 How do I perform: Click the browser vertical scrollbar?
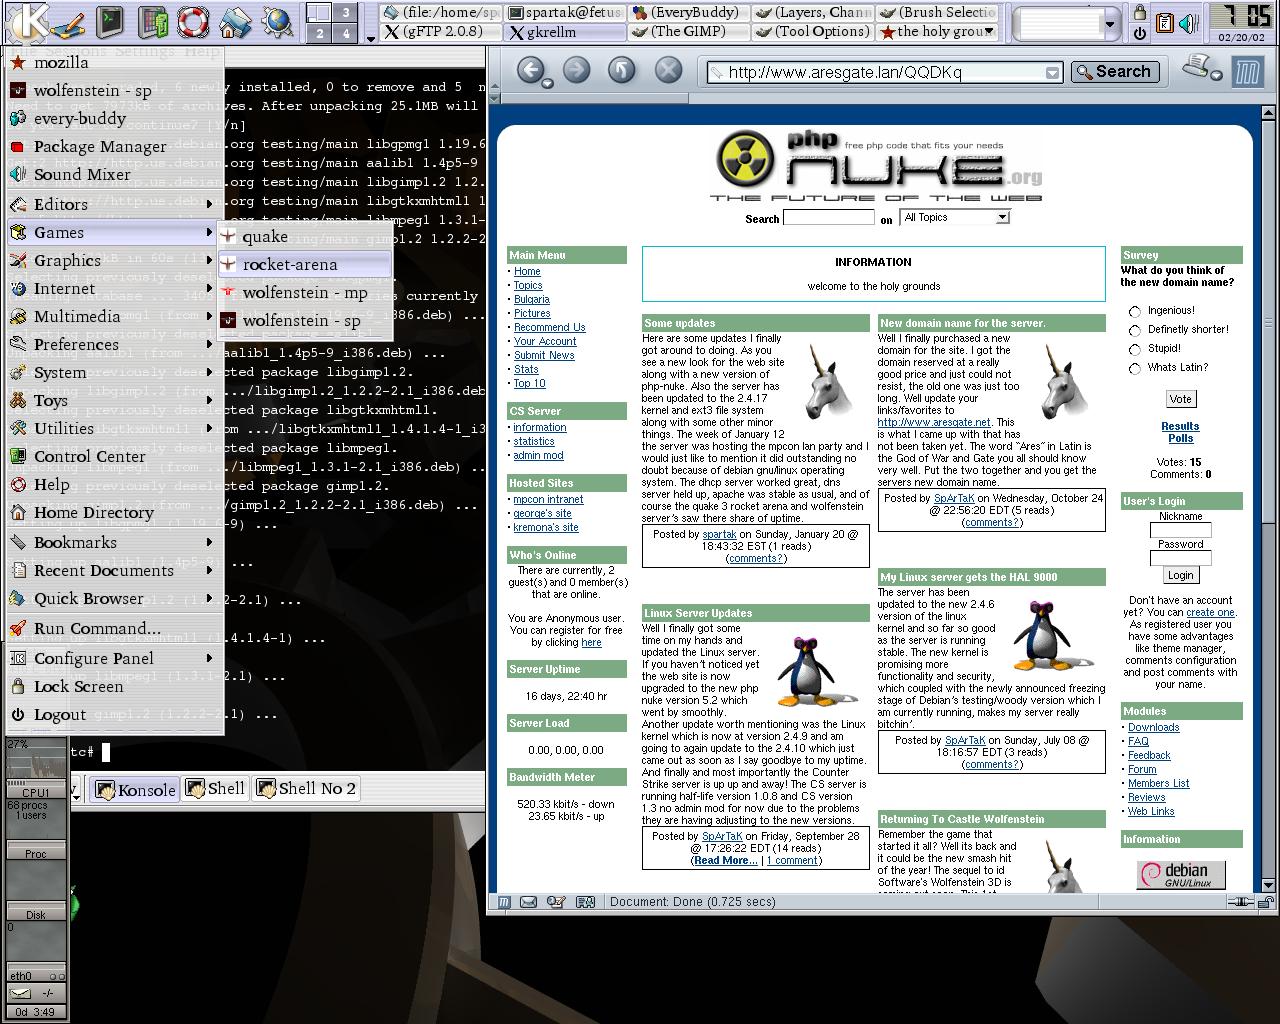coord(1268,500)
